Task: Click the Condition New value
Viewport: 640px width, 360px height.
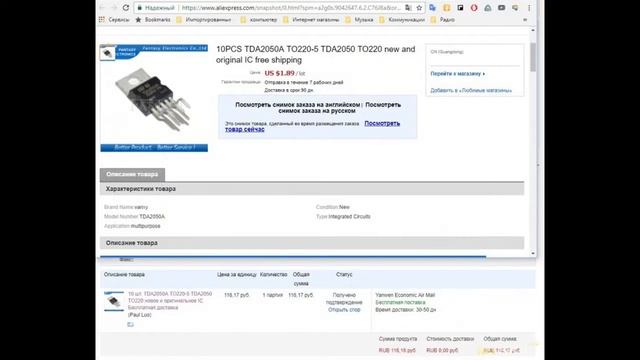Action: tap(344, 207)
